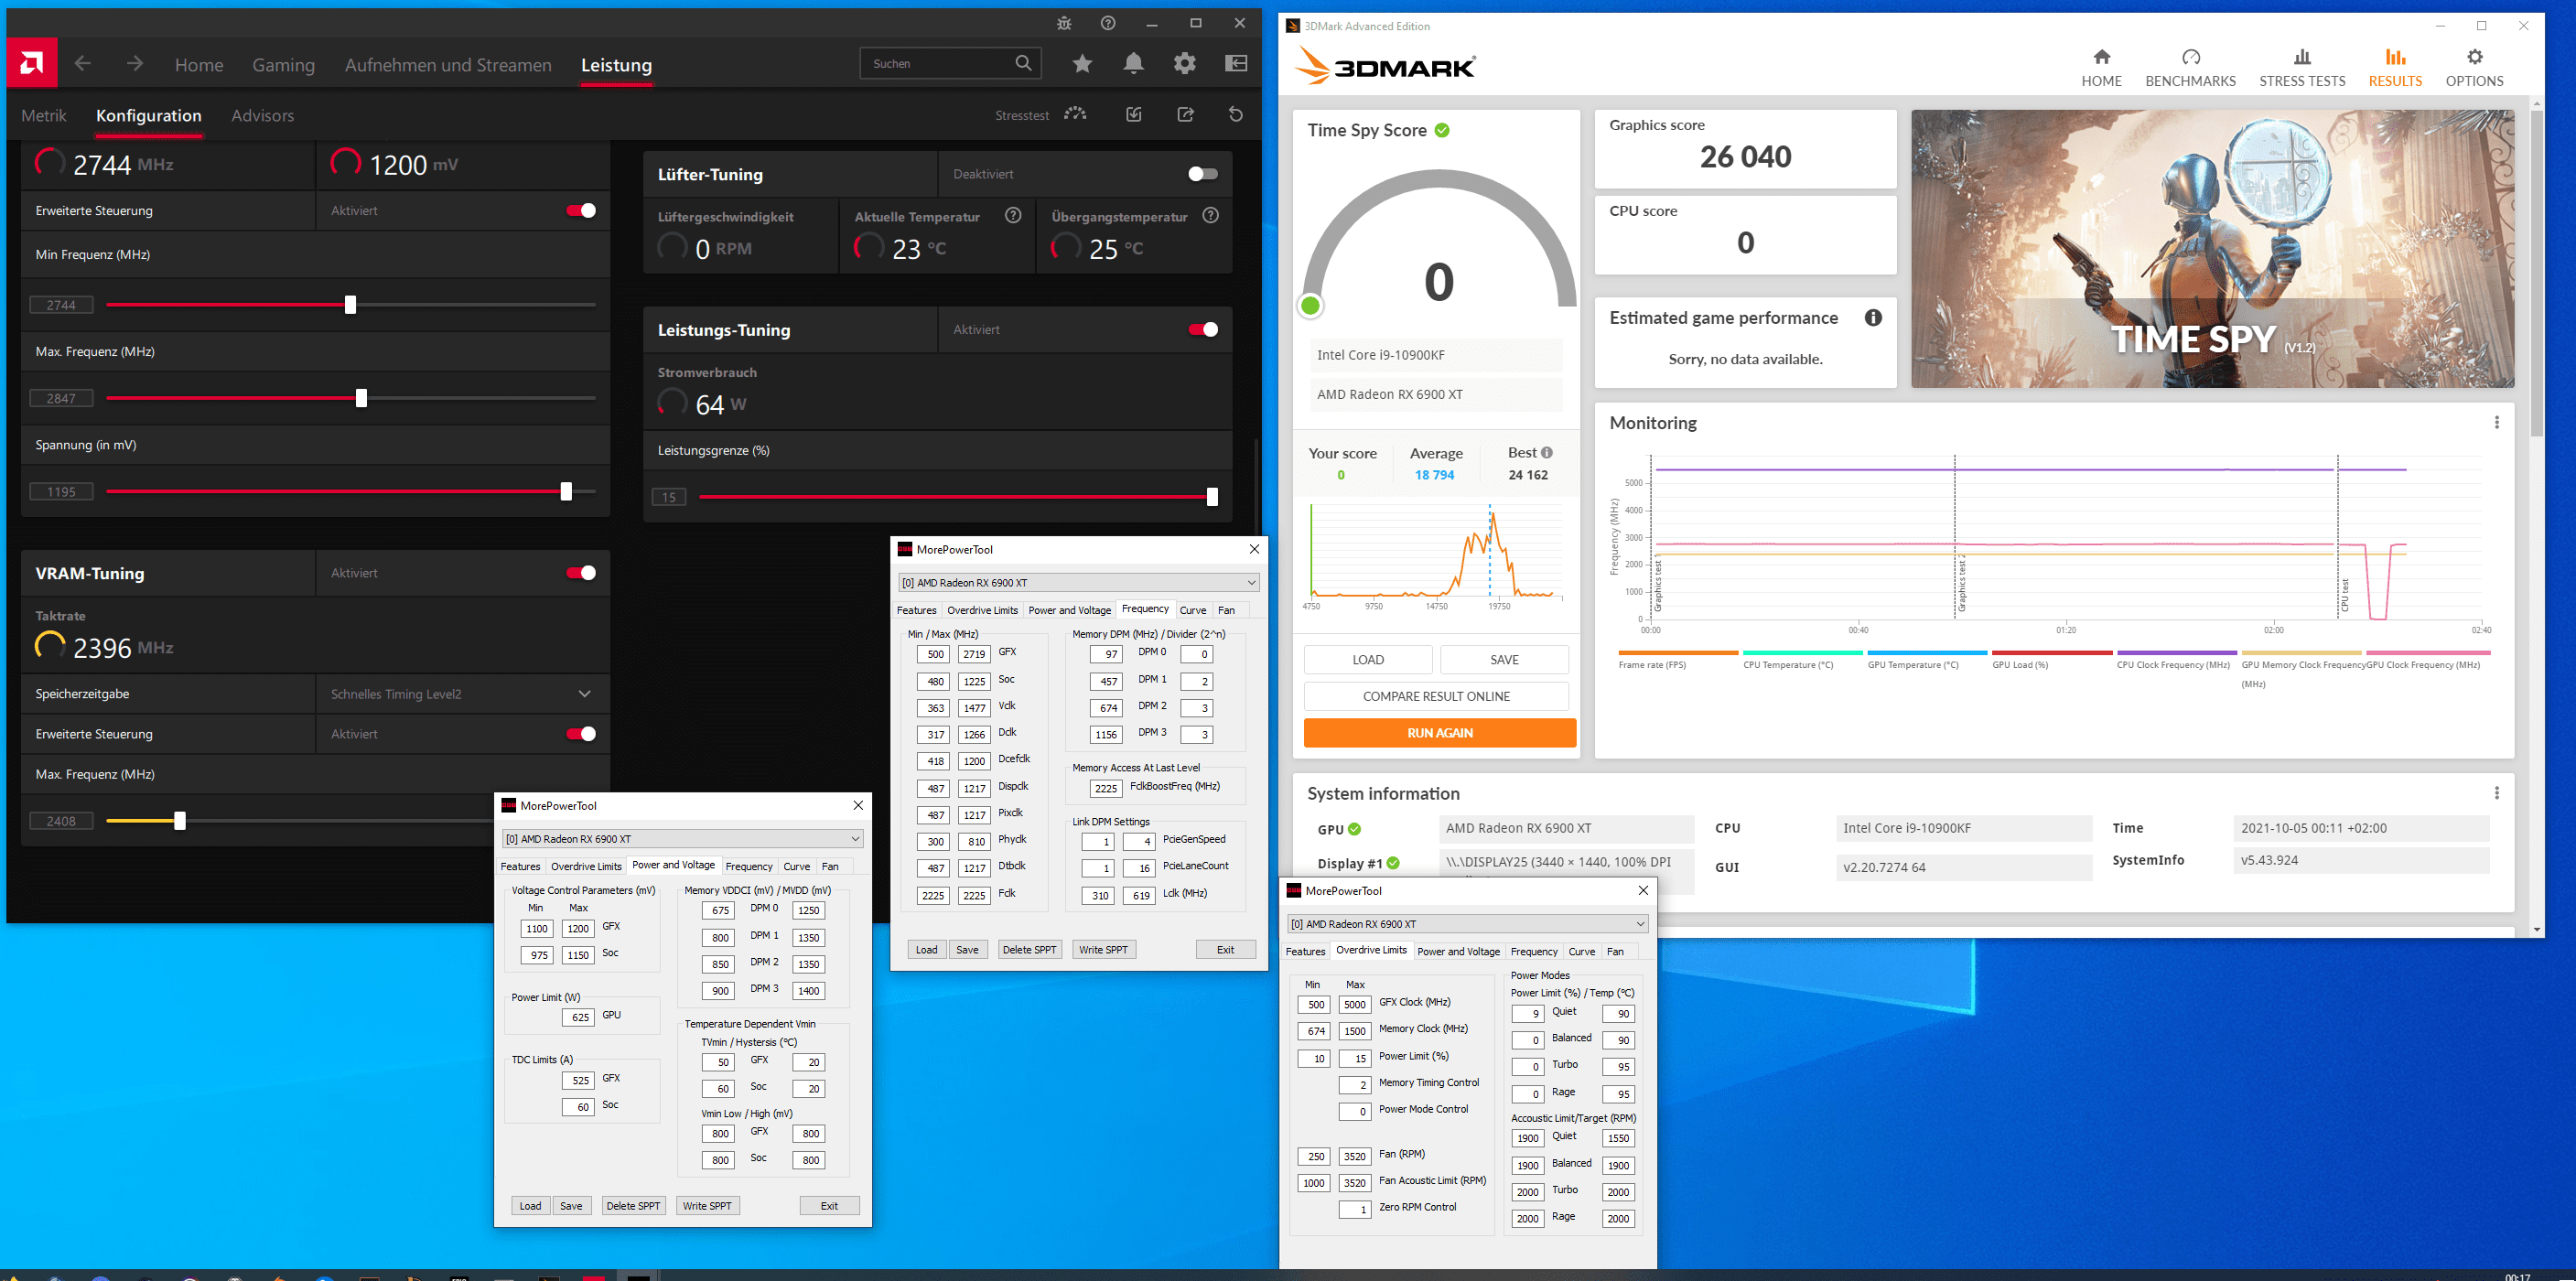Screen dimensions: 2576x1281
Task: Switch to the Advisors sub-tab
Action: coord(262,116)
